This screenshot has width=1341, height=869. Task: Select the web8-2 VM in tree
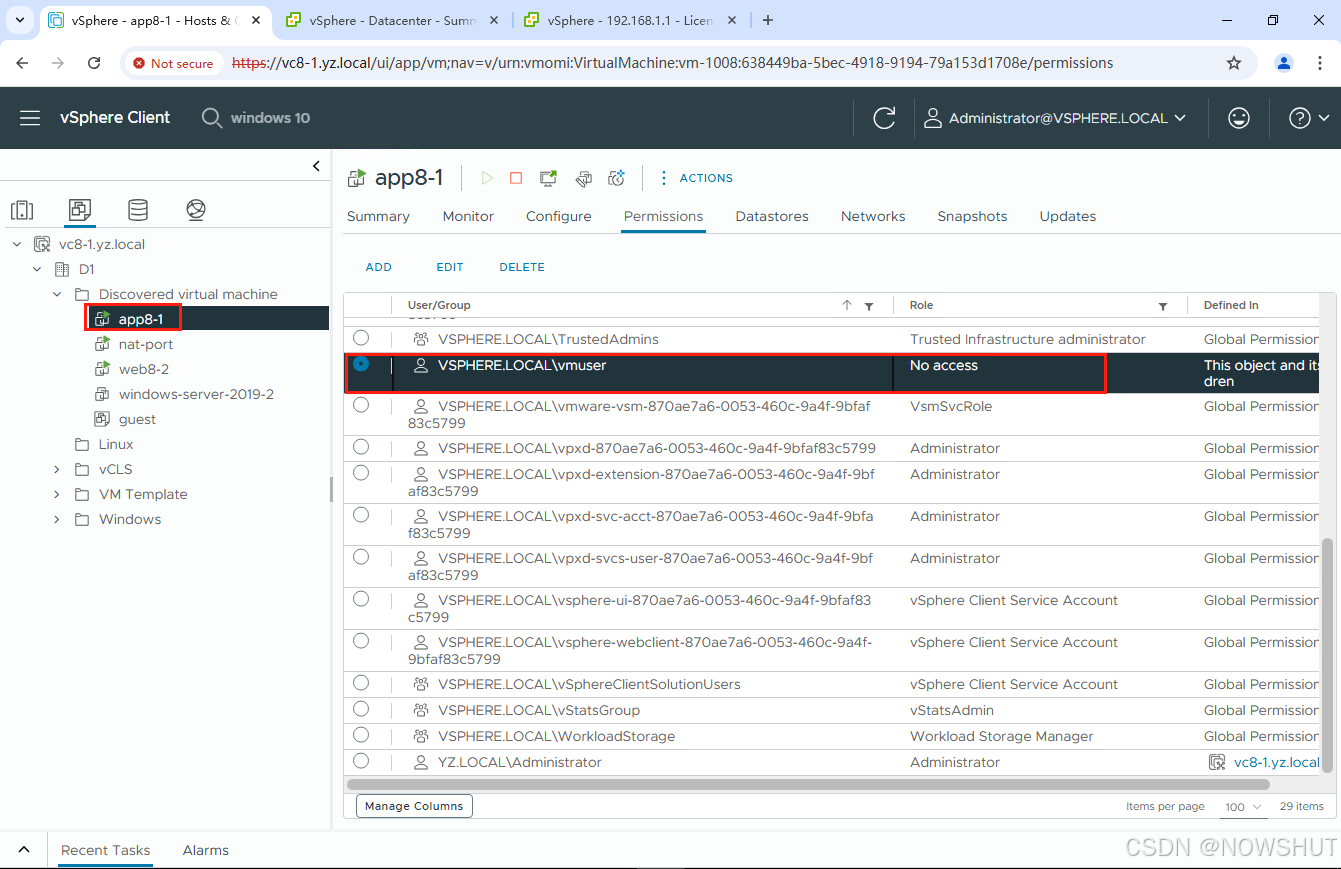(x=143, y=369)
